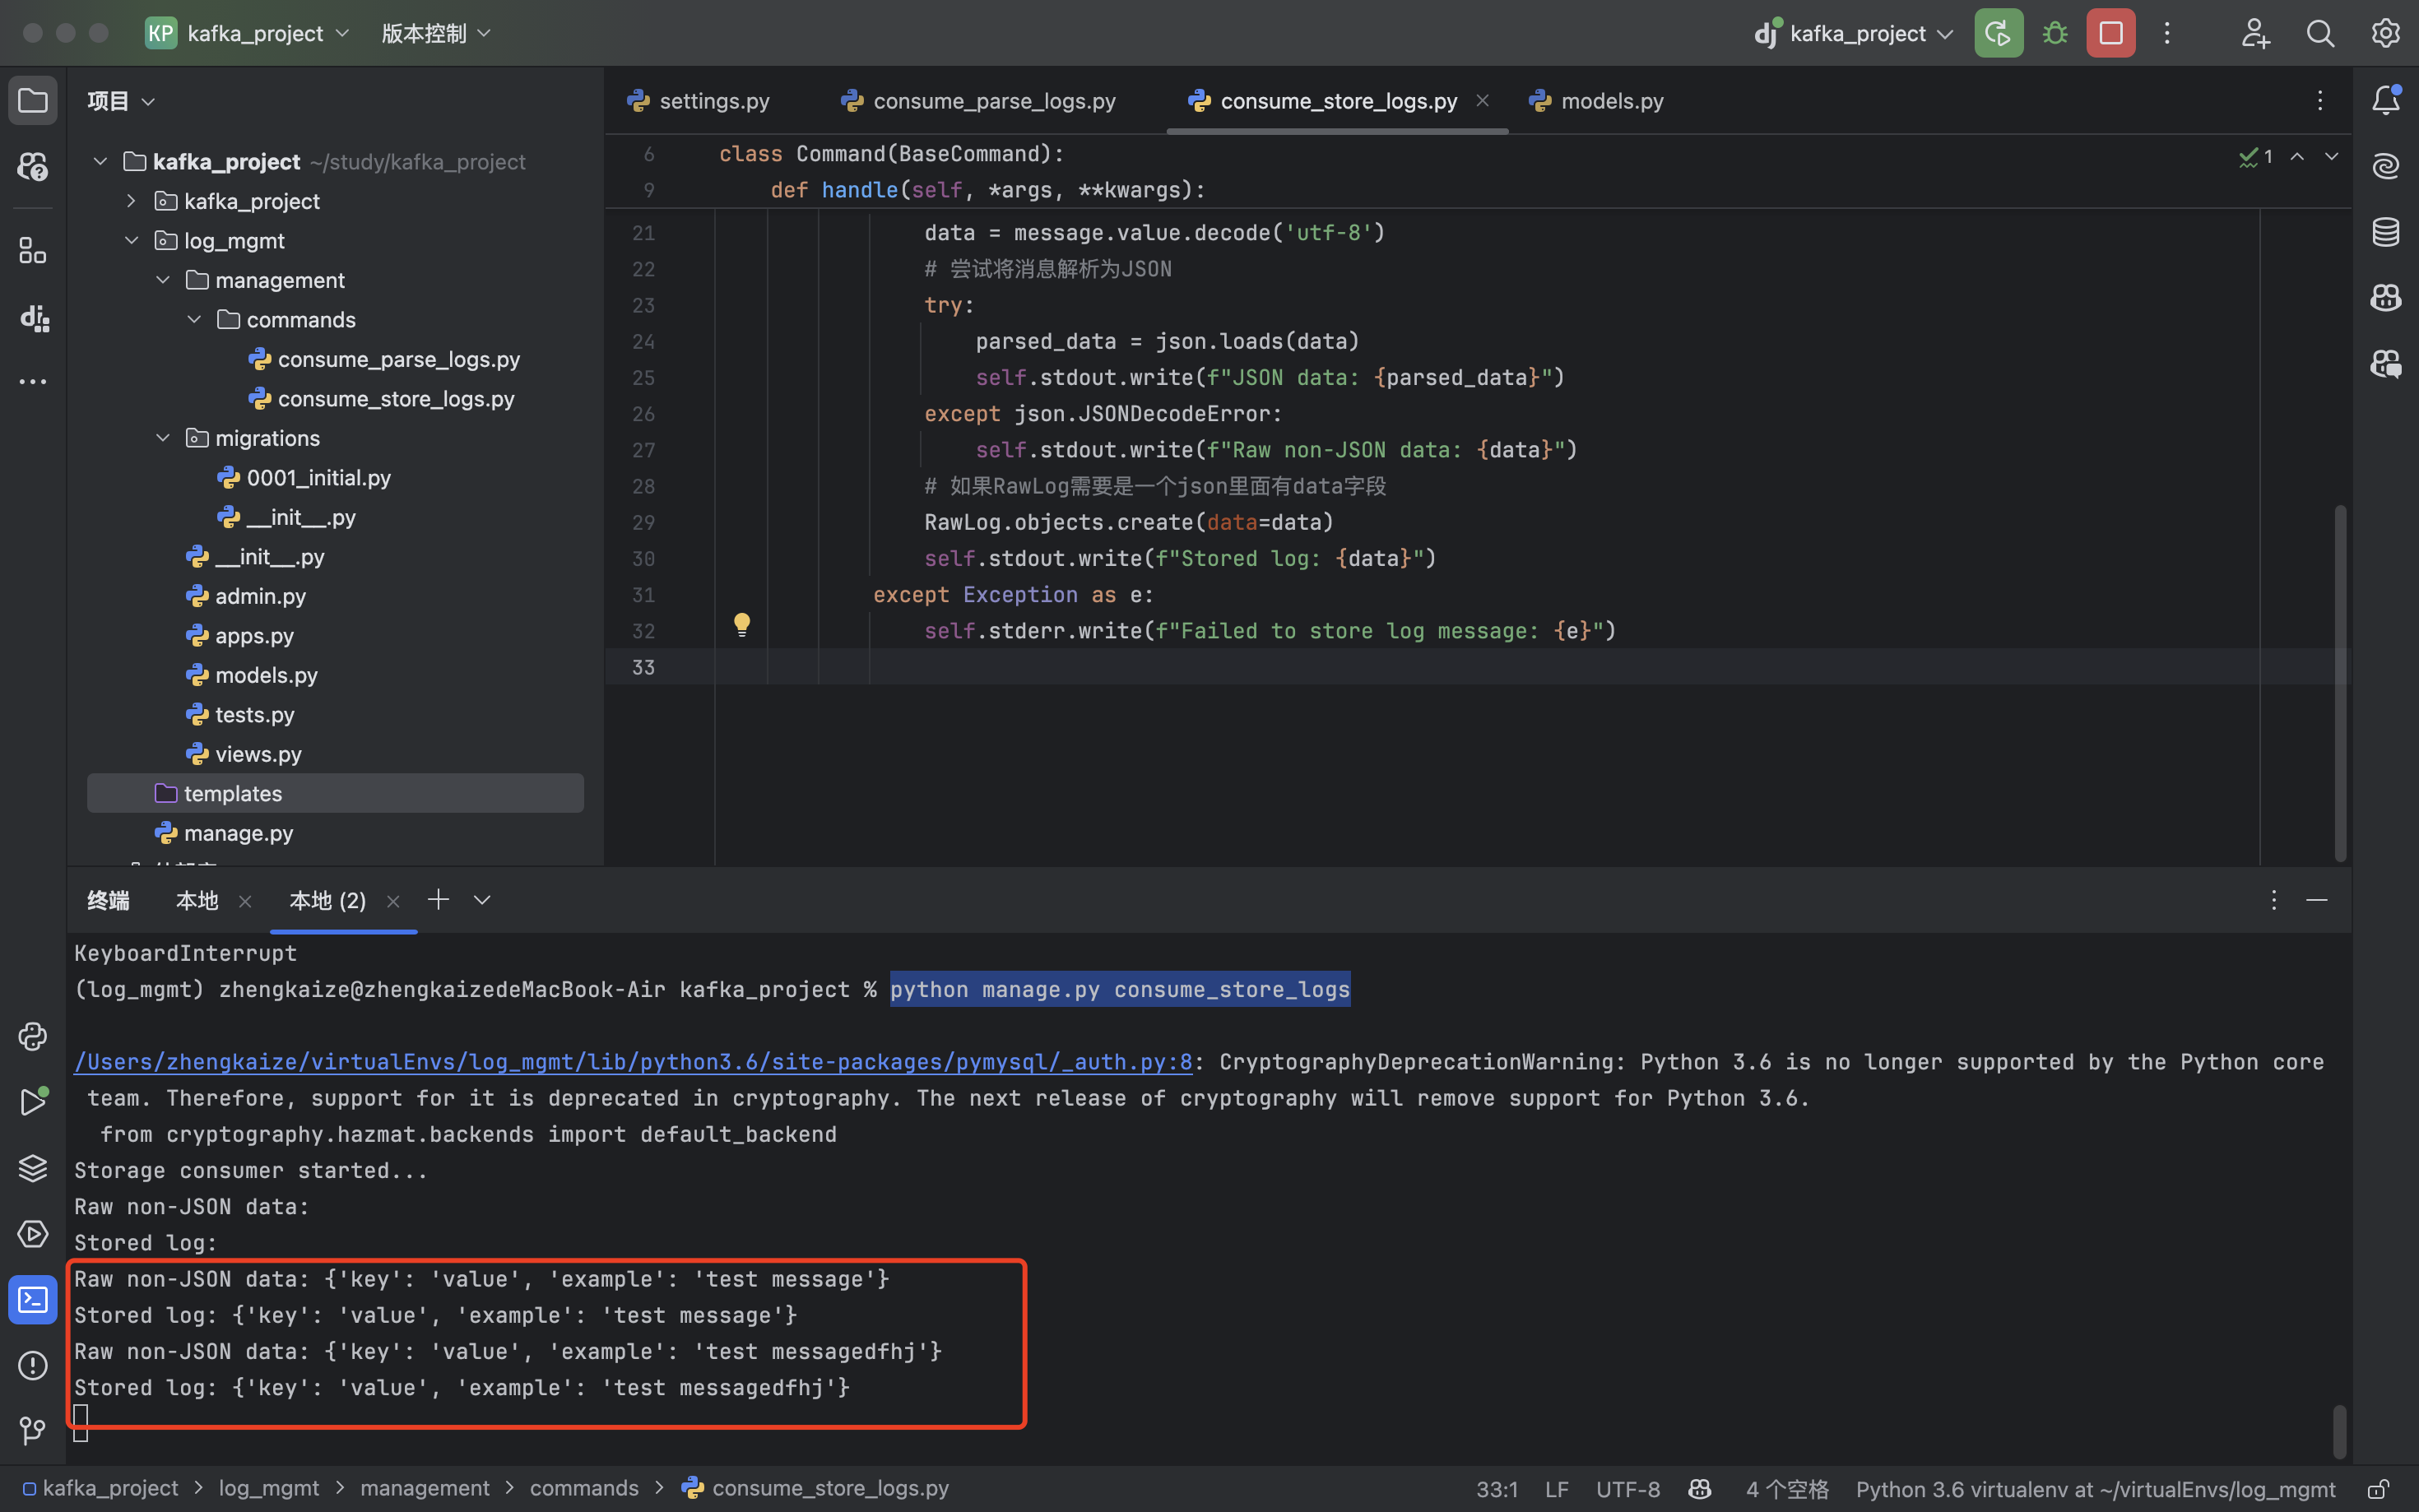Image resolution: width=2419 pixels, height=1512 pixels.
Task: Switch to the 本地 terminal tab
Action: (197, 901)
